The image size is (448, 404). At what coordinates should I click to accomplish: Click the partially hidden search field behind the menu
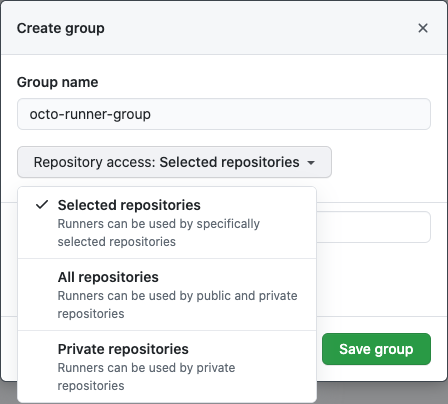tap(373, 227)
